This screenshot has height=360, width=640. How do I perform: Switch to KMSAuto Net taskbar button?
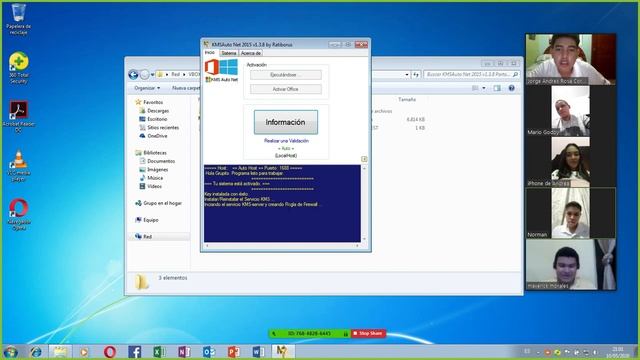click(x=282, y=352)
